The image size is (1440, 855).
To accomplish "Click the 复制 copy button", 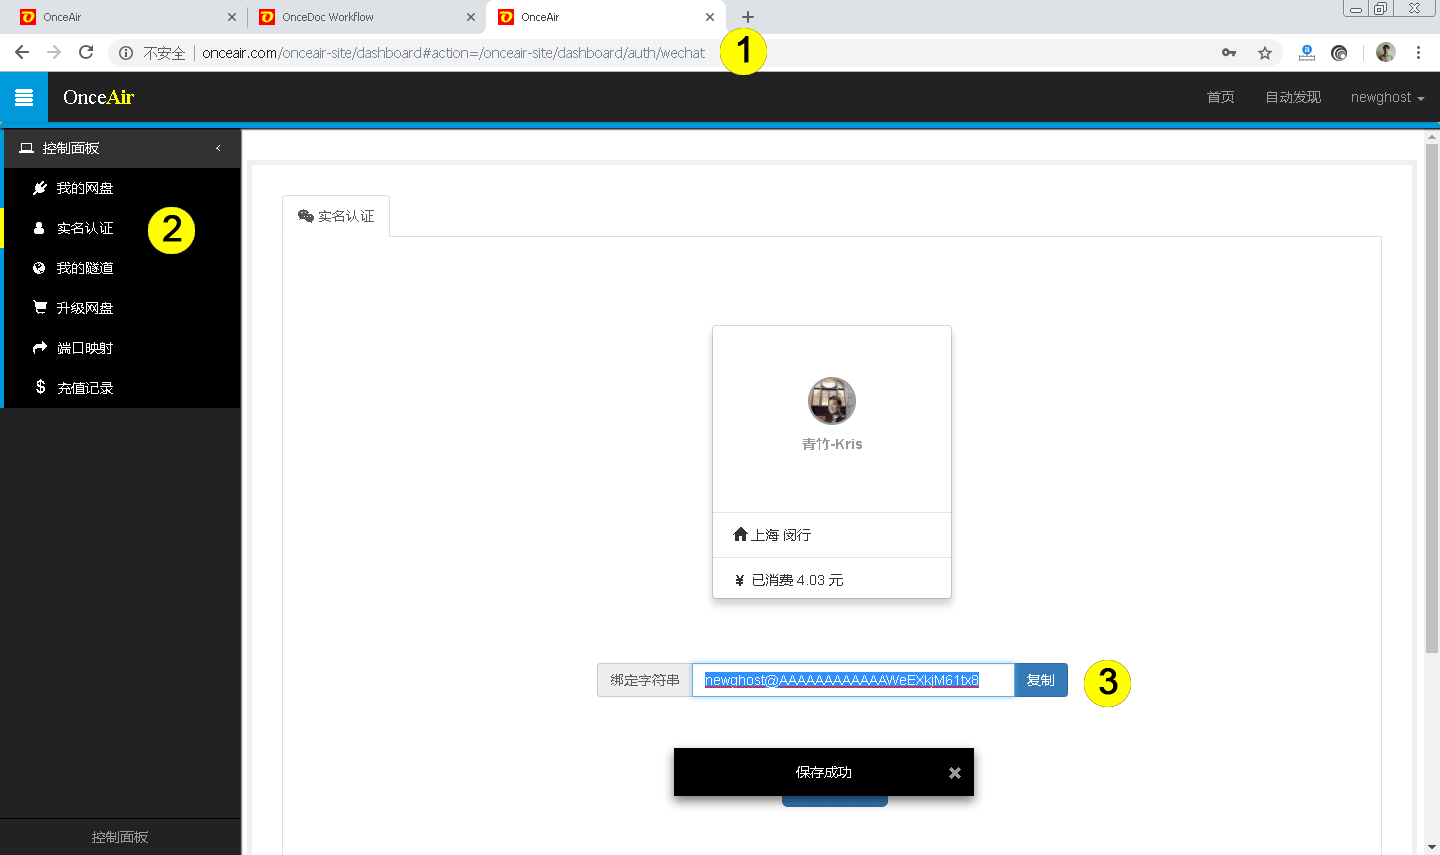I will coord(1040,680).
